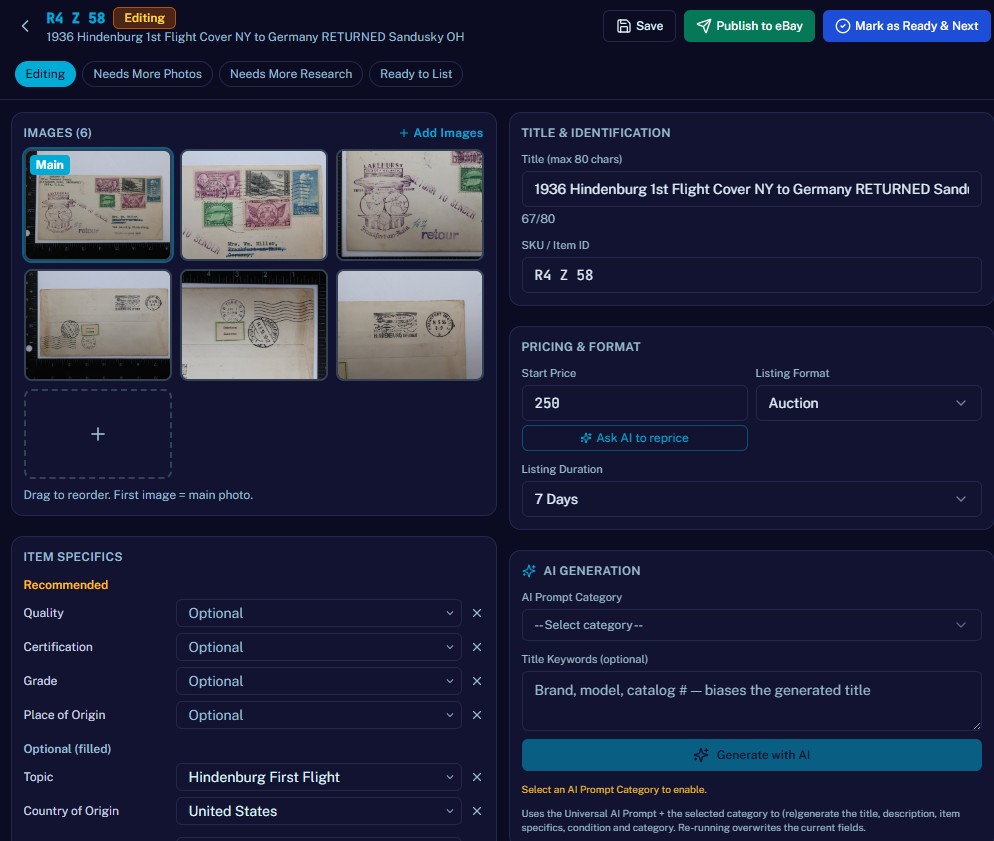Select the Editing status tab

45,74
